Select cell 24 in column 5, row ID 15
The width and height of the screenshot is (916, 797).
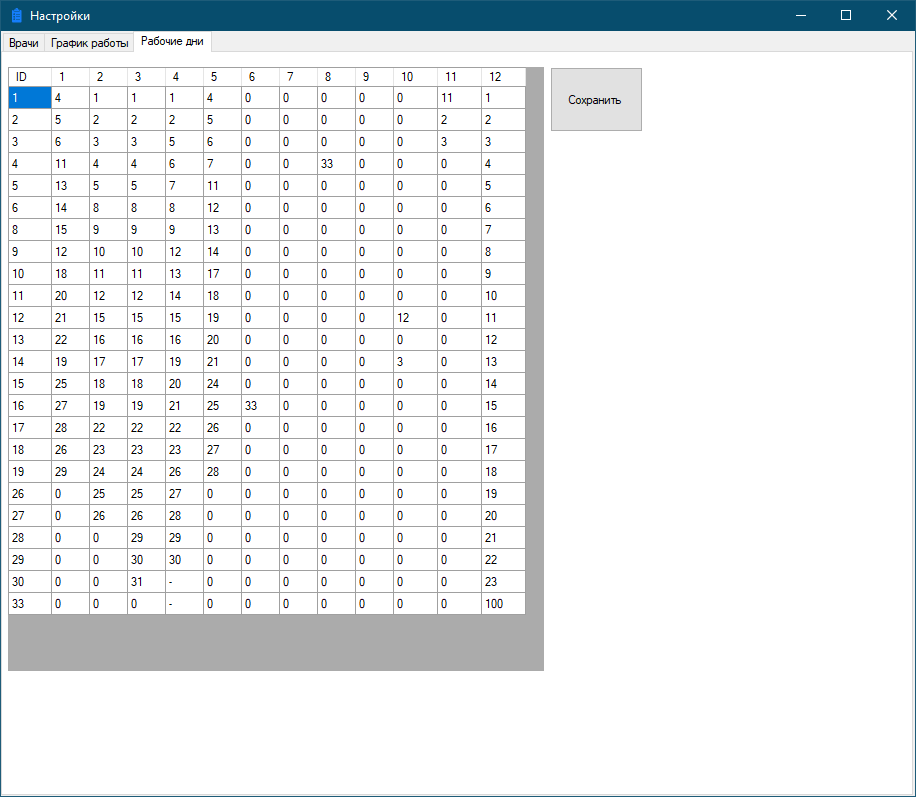(222, 384)
